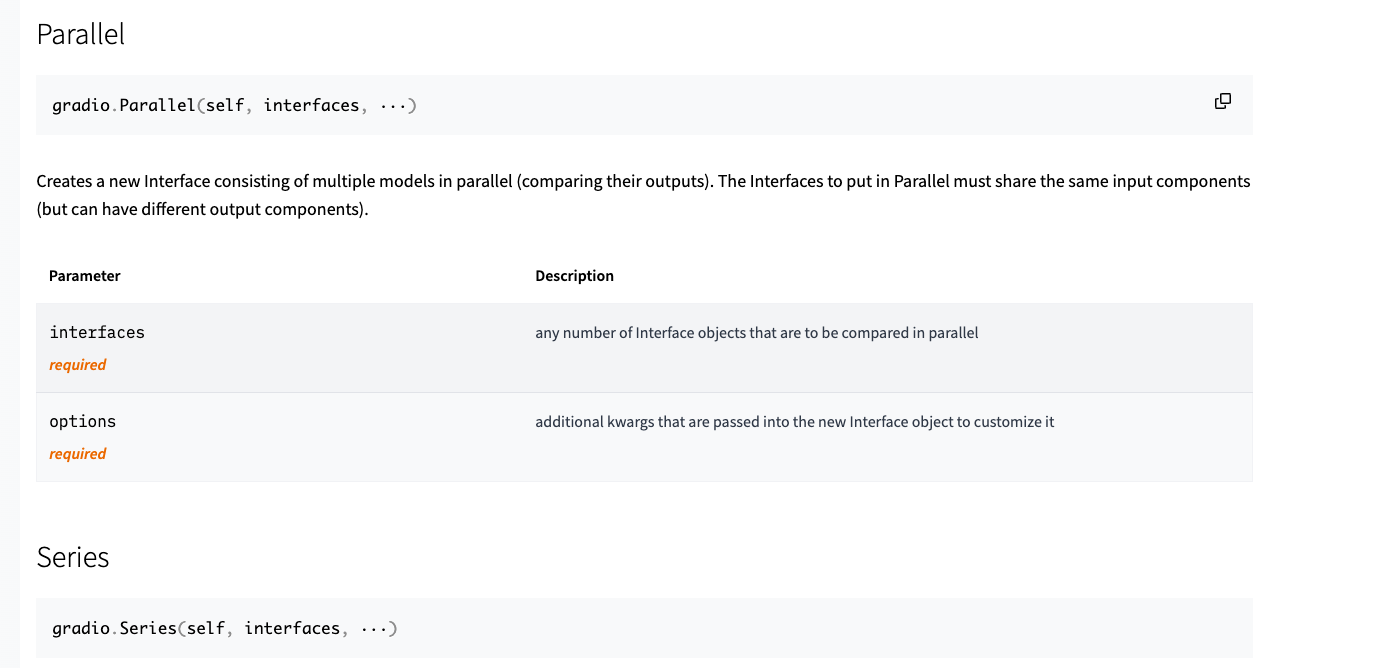Select the 'Parameter' column header
Screen dimensions: 1397x668
tap(85, 276)
